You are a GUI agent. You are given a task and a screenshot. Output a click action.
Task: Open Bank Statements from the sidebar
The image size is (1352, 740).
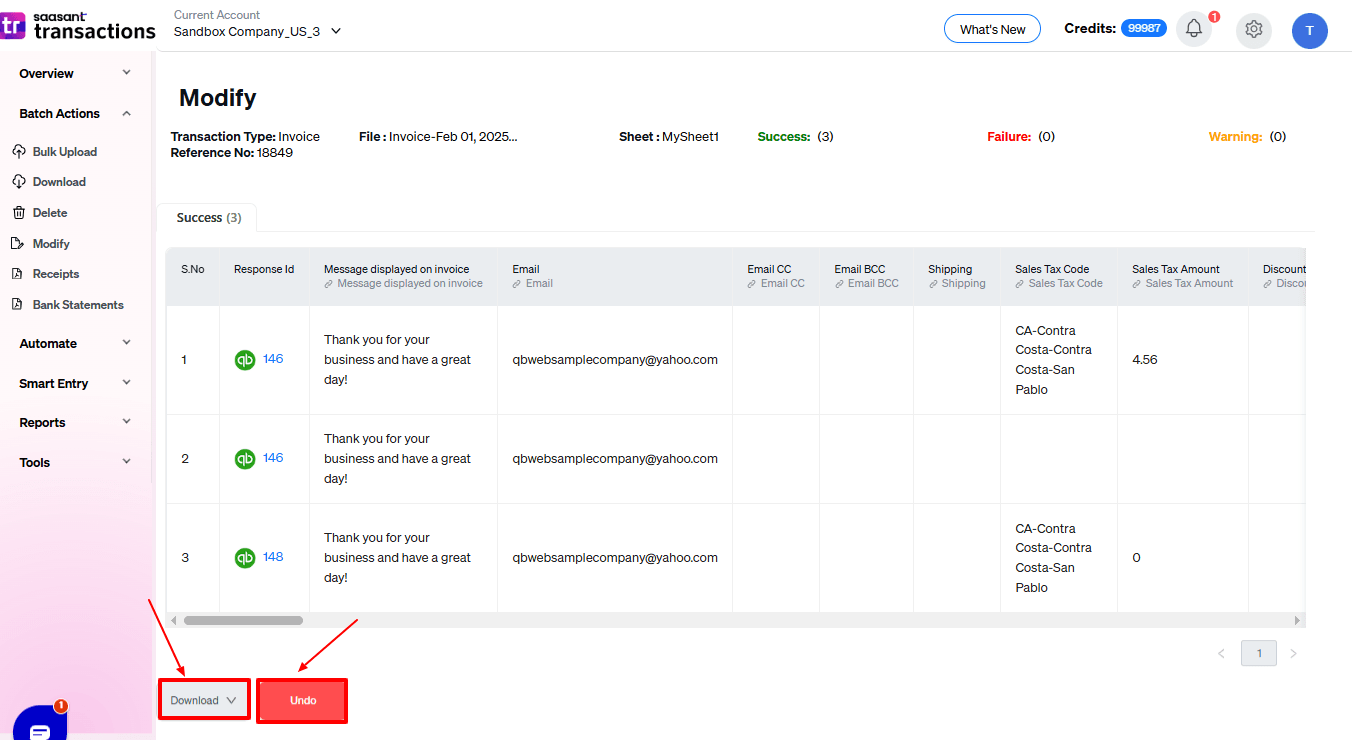(78, 305)
